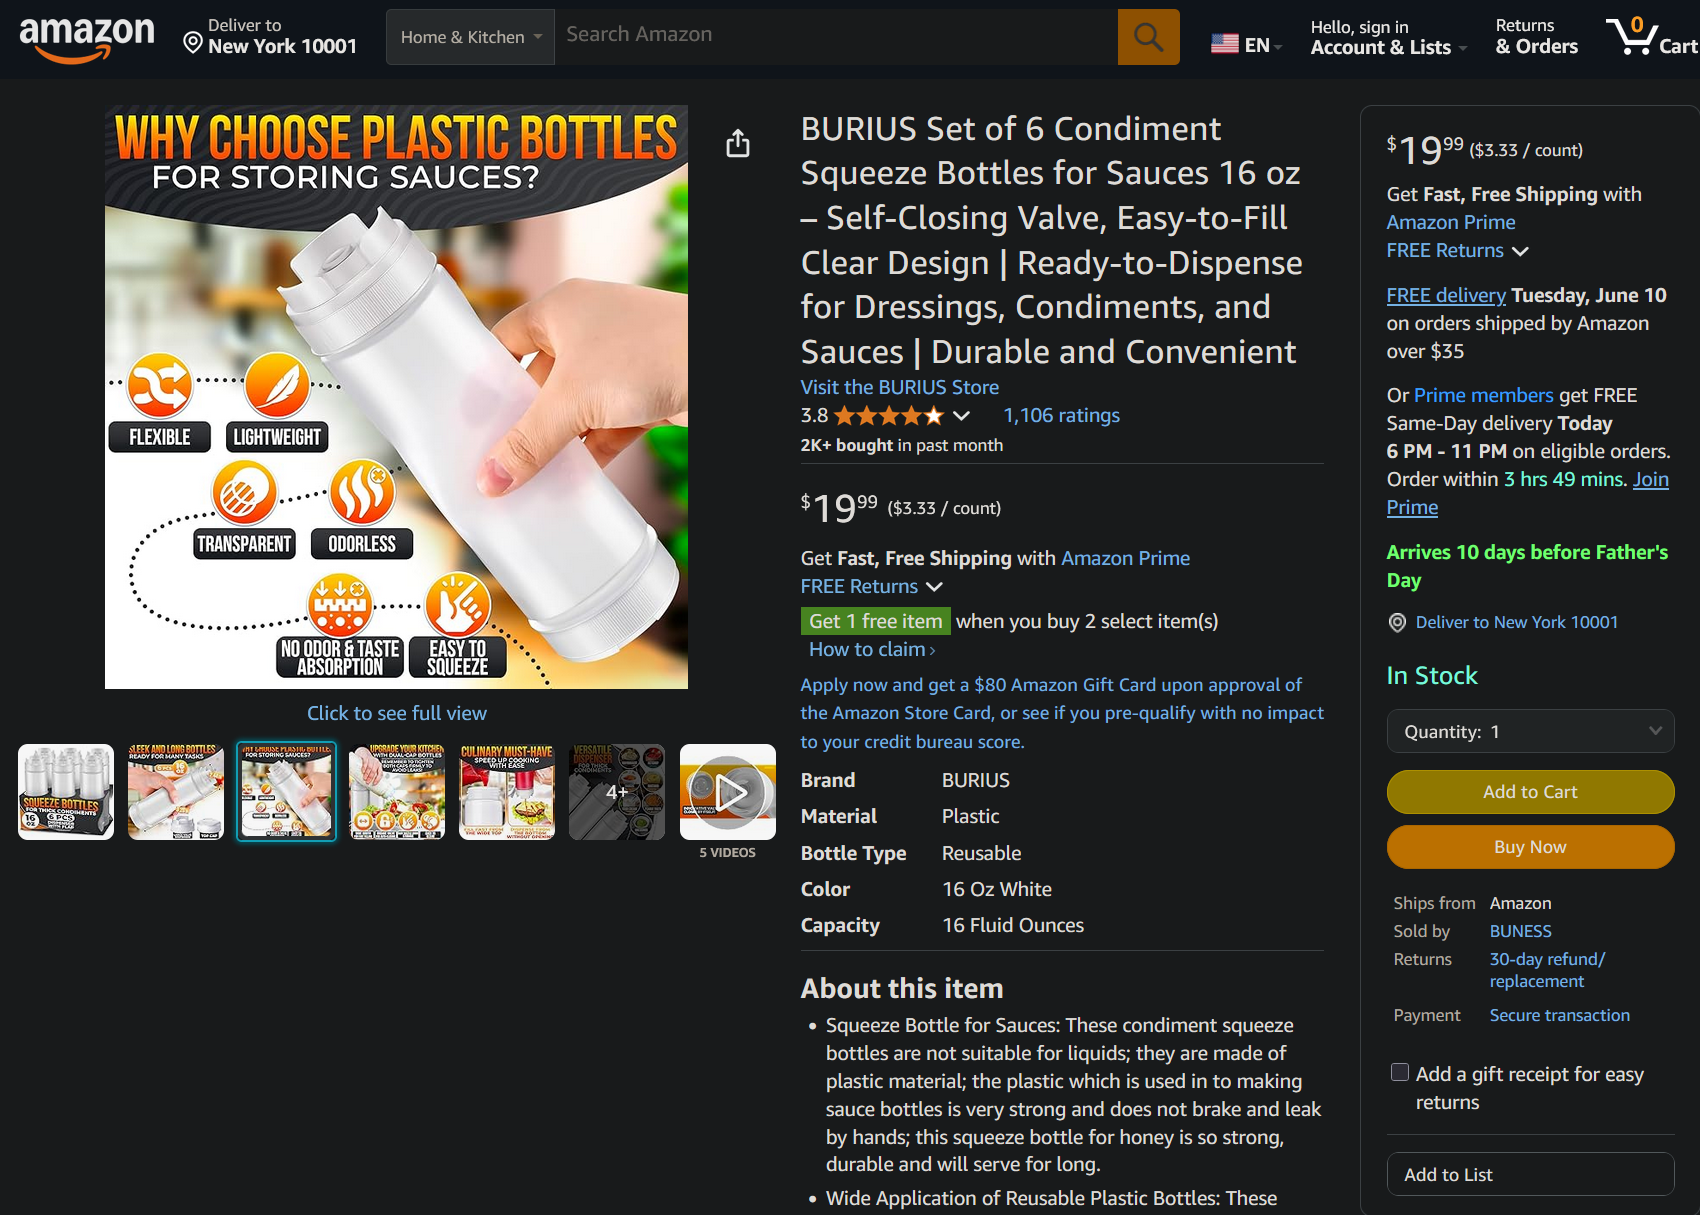Open Returns & Orders

[x=1536, y=37]
